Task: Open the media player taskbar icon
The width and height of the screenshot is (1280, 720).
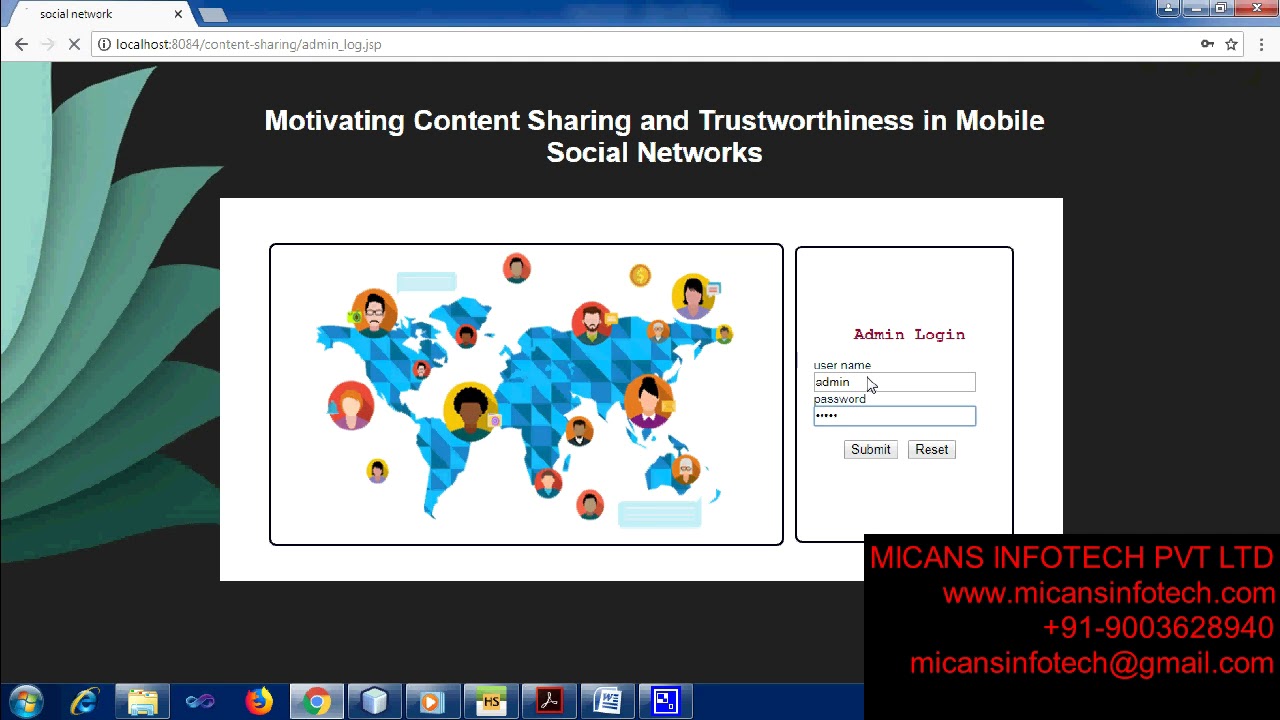Action: (433, 702)
